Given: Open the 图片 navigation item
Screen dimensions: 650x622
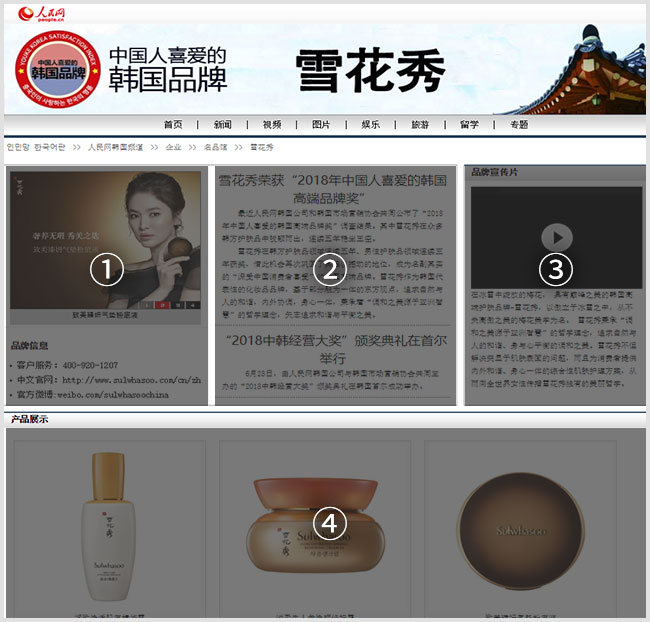Looking at the screenshot, I should point(321,124).
